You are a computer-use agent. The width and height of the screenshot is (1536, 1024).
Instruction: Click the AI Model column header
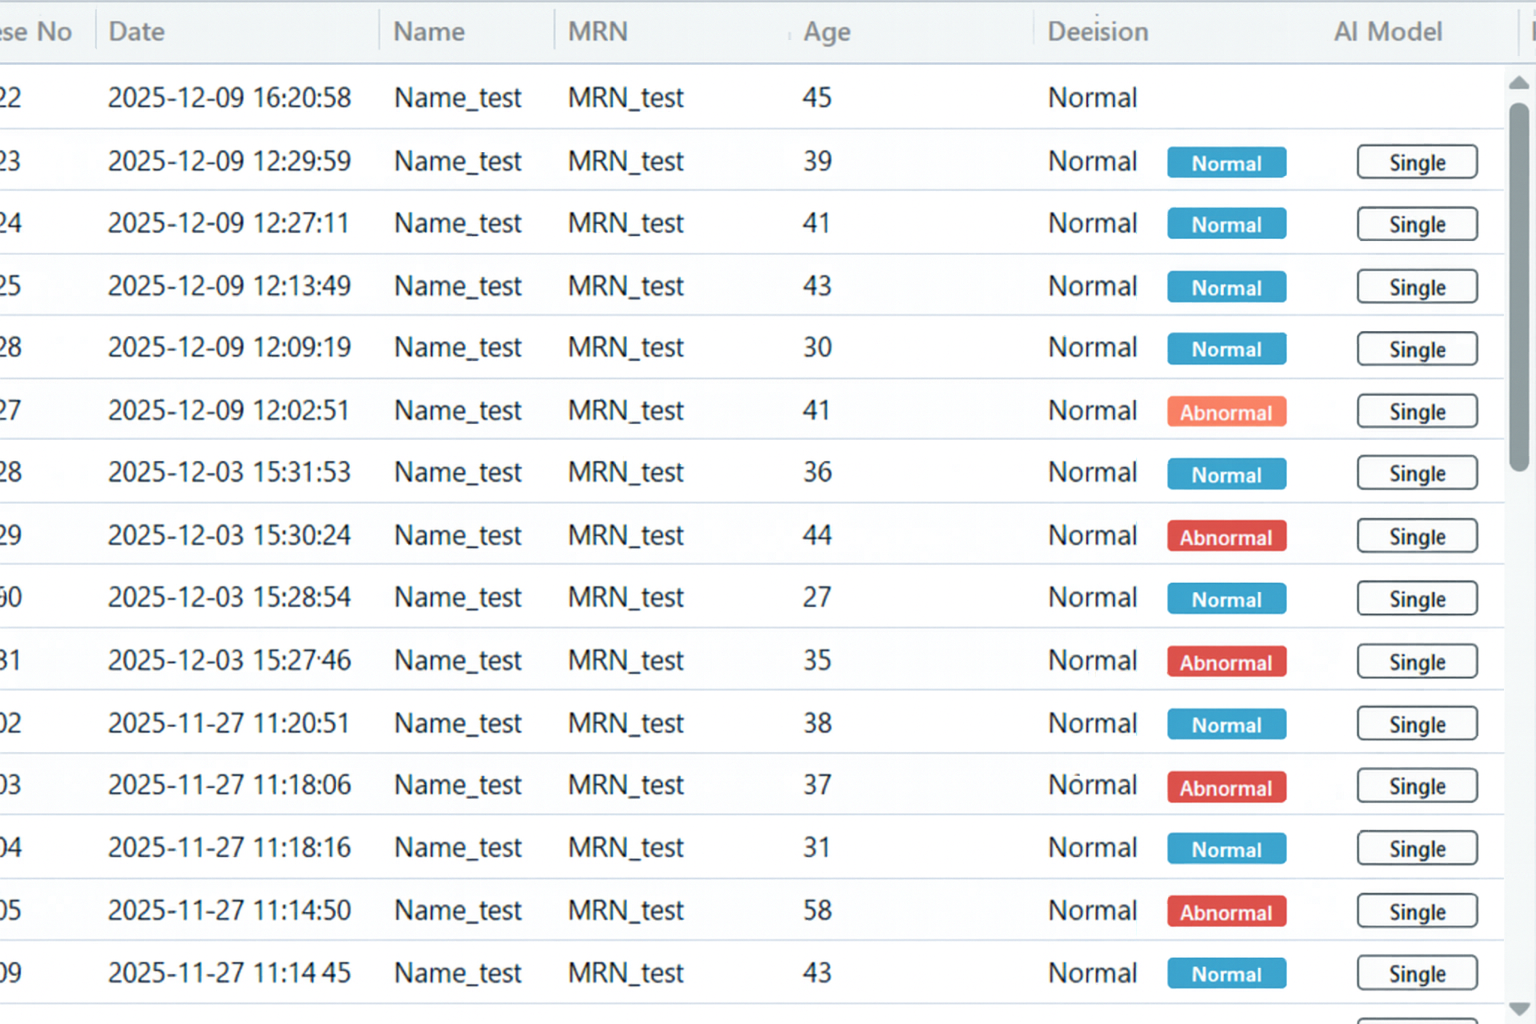(x=1387, y=32)
